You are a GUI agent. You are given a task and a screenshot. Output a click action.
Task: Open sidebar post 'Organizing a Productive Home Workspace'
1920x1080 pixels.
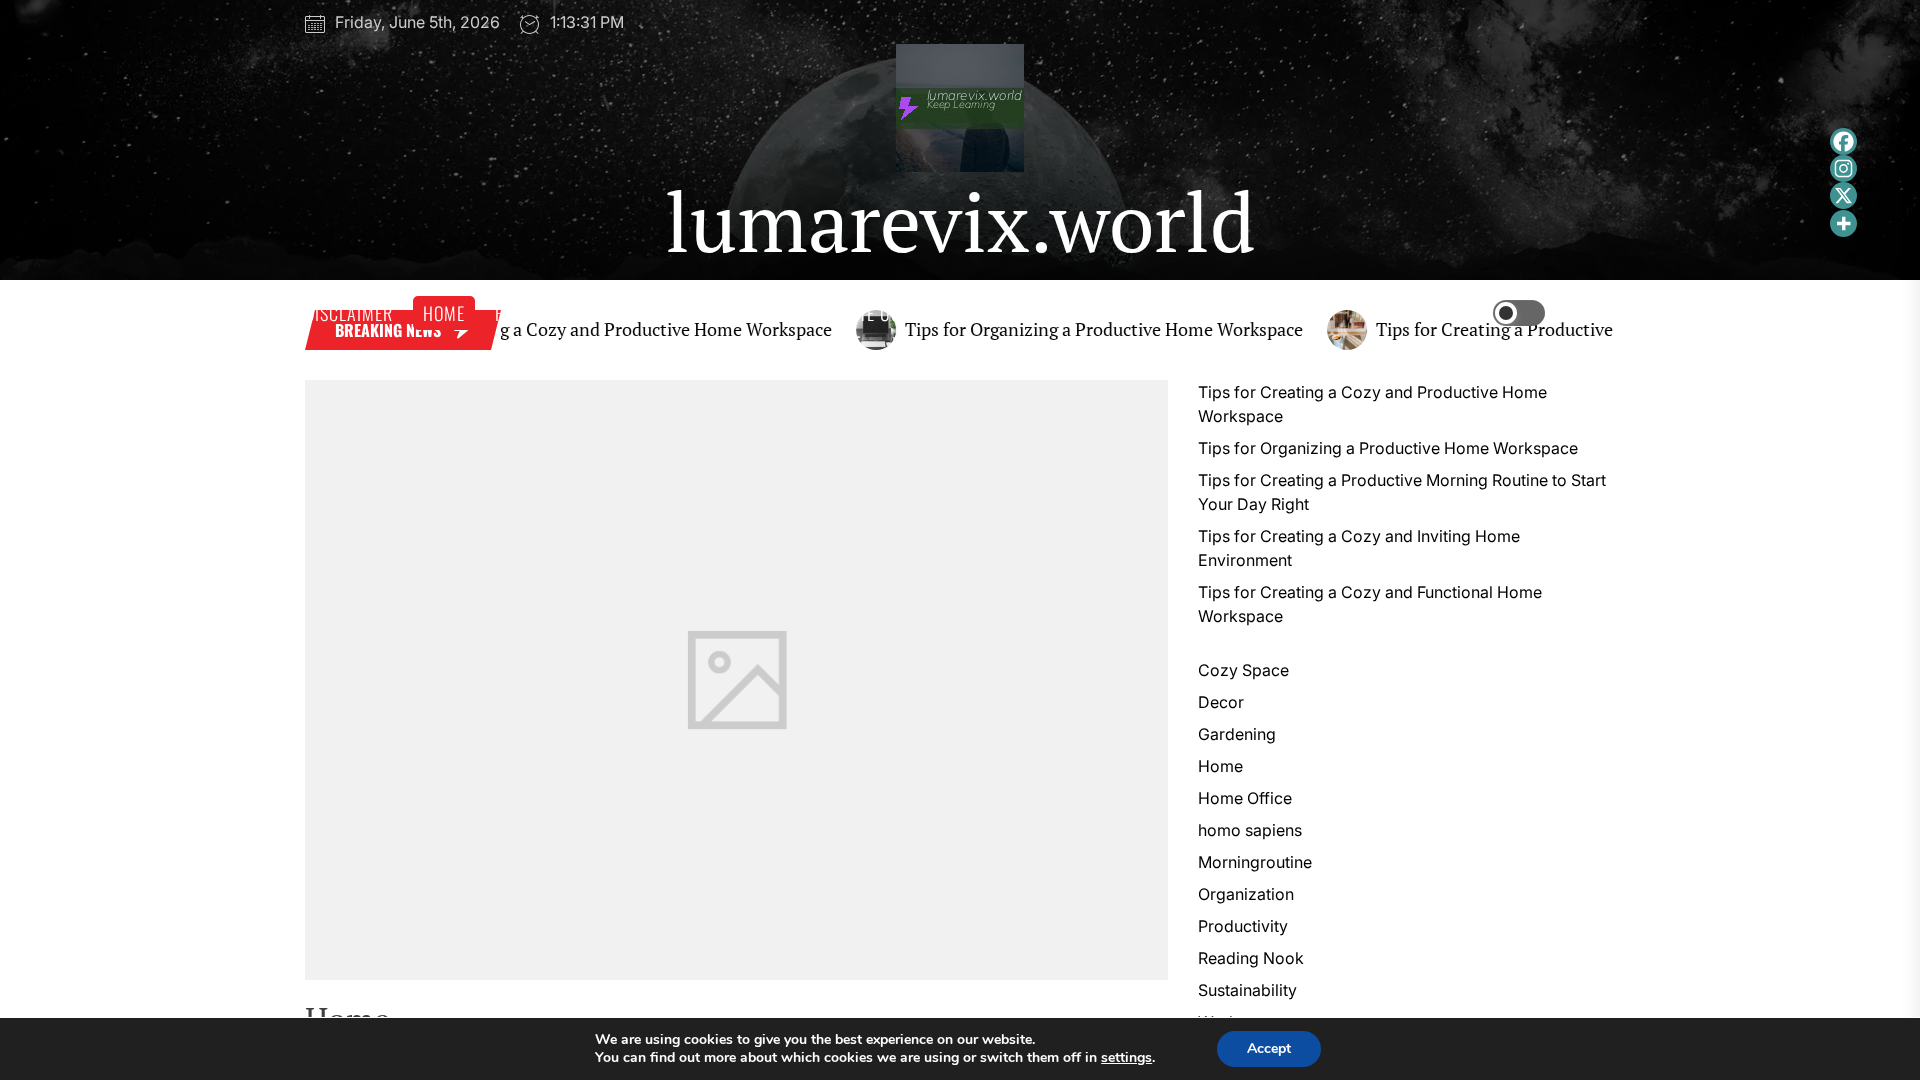1388,448
